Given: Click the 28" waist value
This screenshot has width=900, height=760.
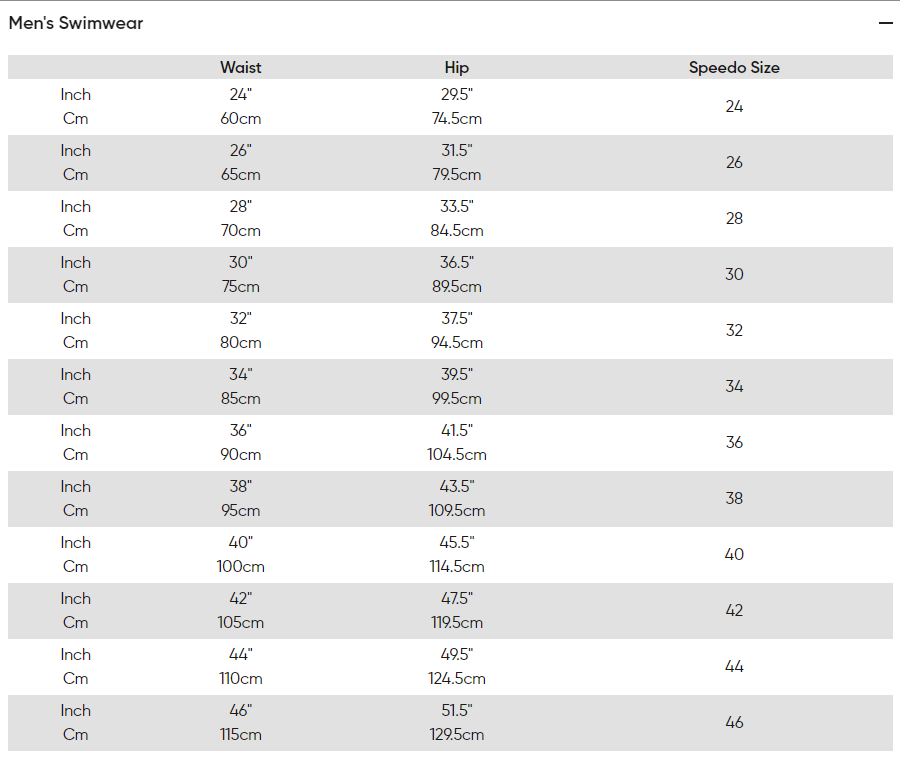Looking at the screenshot, I should 240,207.
